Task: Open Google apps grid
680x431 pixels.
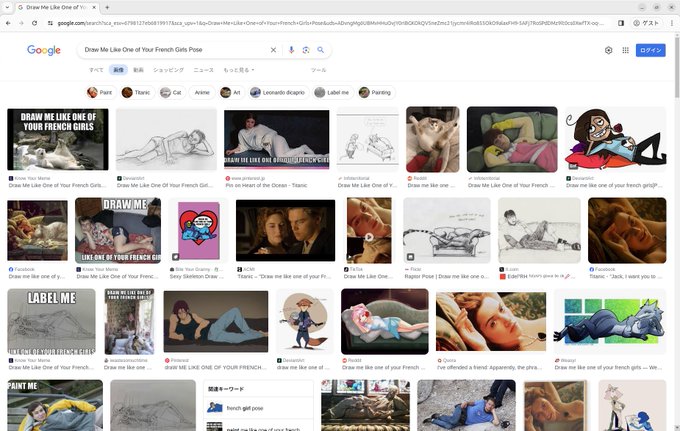Action: coord(625,50)
